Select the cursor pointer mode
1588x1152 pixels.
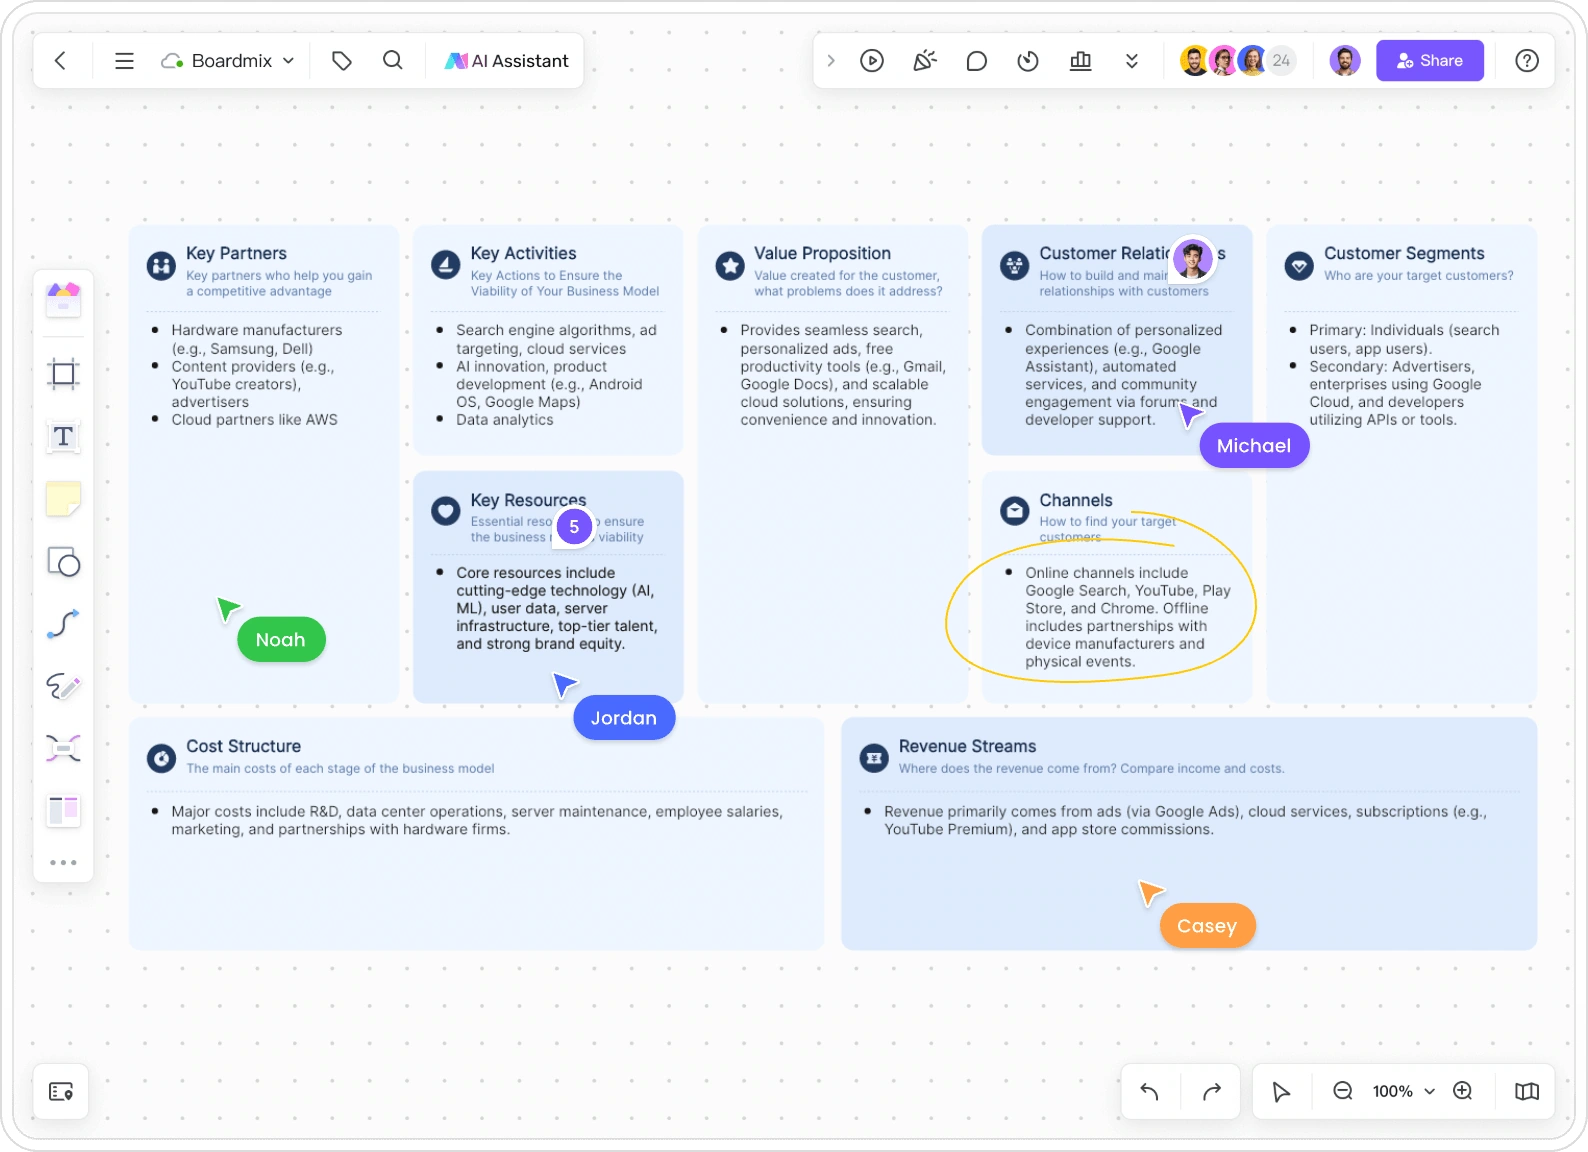pos(1281,1092)
